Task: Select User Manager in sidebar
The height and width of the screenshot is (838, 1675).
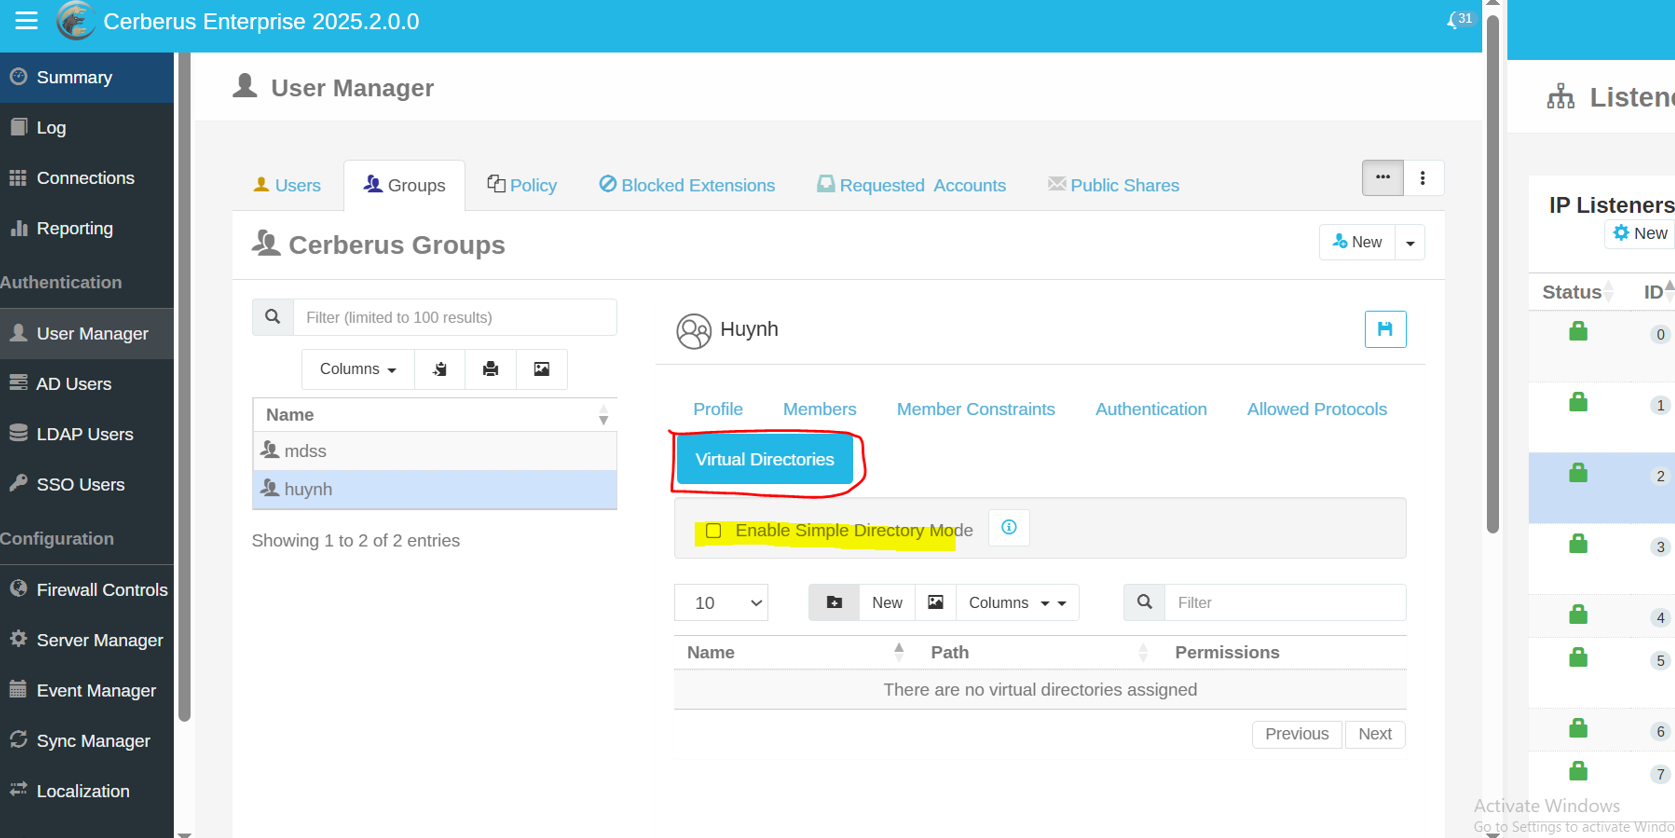Action: (x=87, y=333)
